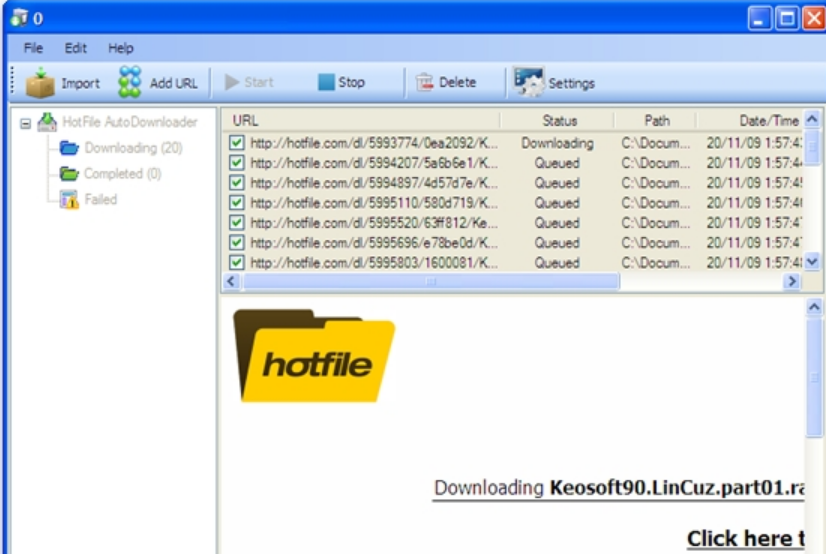Click Queued status of the 5995803 row
The height and width of the screenshot is (554, 826).
557,263
